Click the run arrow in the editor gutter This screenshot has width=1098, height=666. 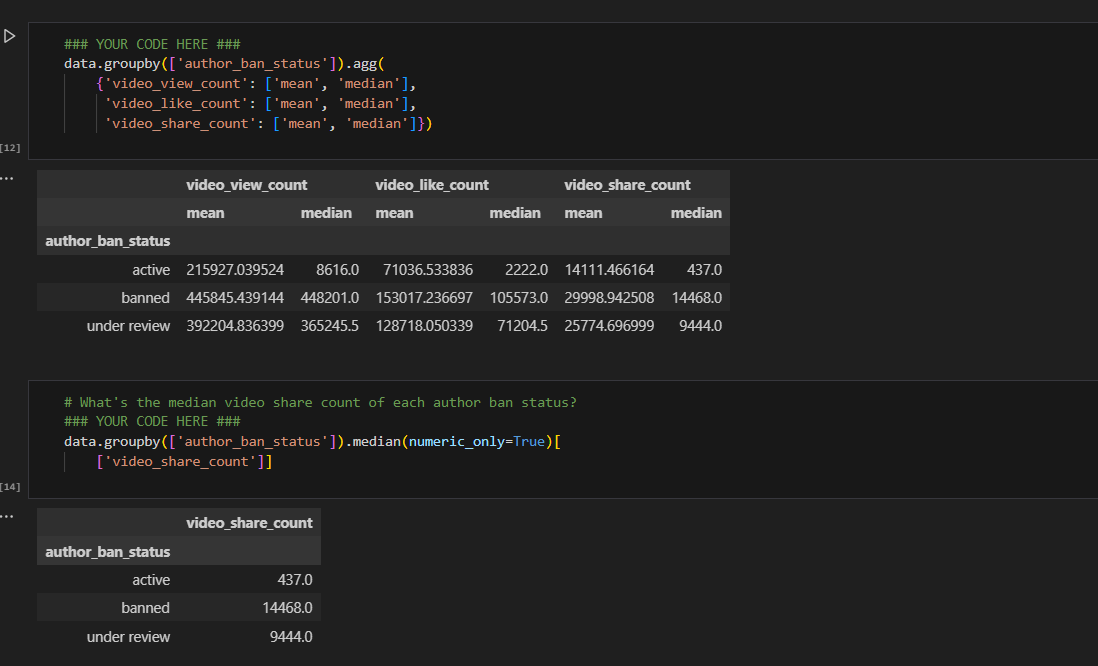pos(10,36)
